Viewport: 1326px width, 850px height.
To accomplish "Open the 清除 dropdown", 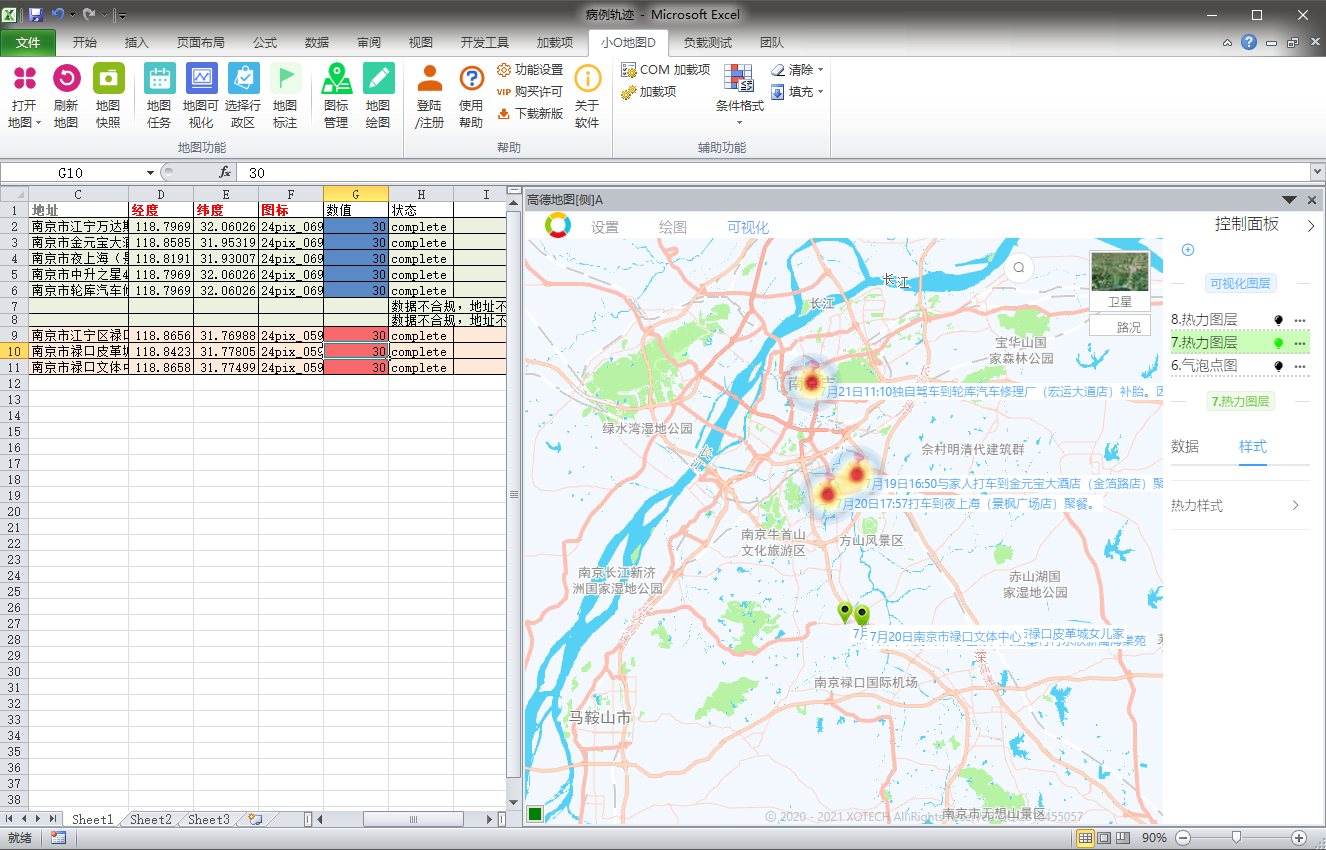I will coord(797,70).
